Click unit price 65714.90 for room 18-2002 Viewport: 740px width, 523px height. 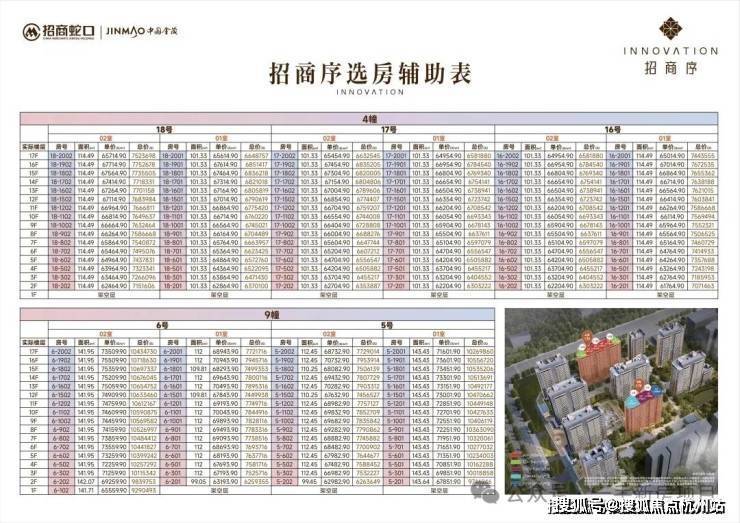(x=114, y=155)
